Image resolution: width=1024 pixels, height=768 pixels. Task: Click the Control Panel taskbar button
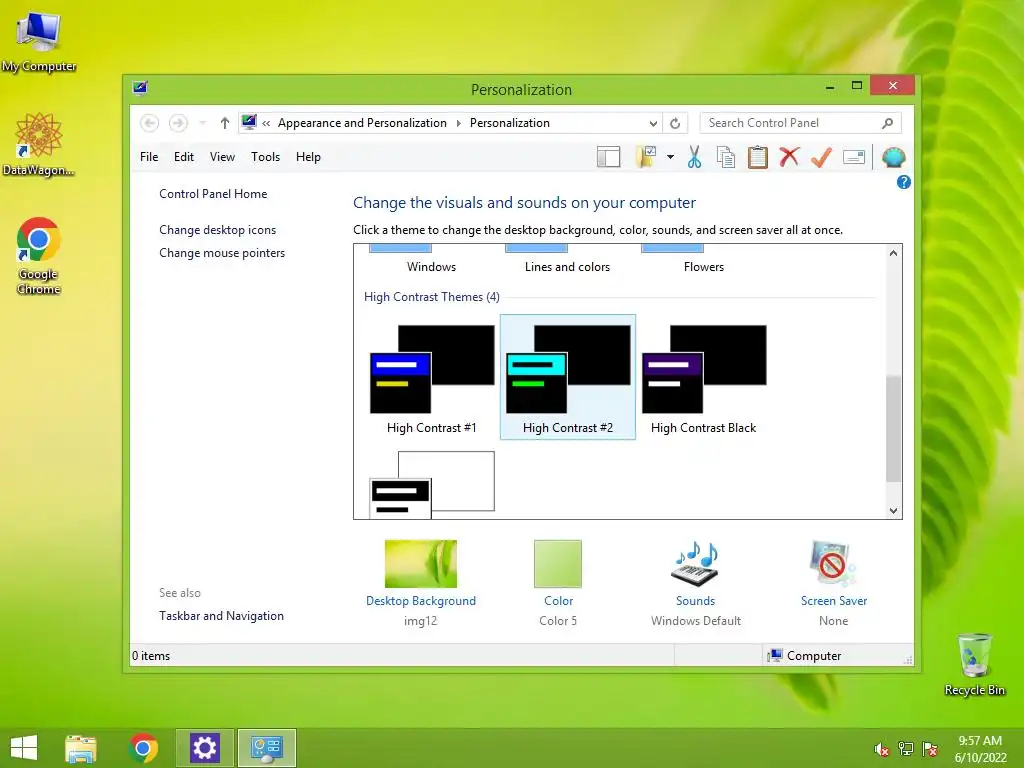(266, 748)
